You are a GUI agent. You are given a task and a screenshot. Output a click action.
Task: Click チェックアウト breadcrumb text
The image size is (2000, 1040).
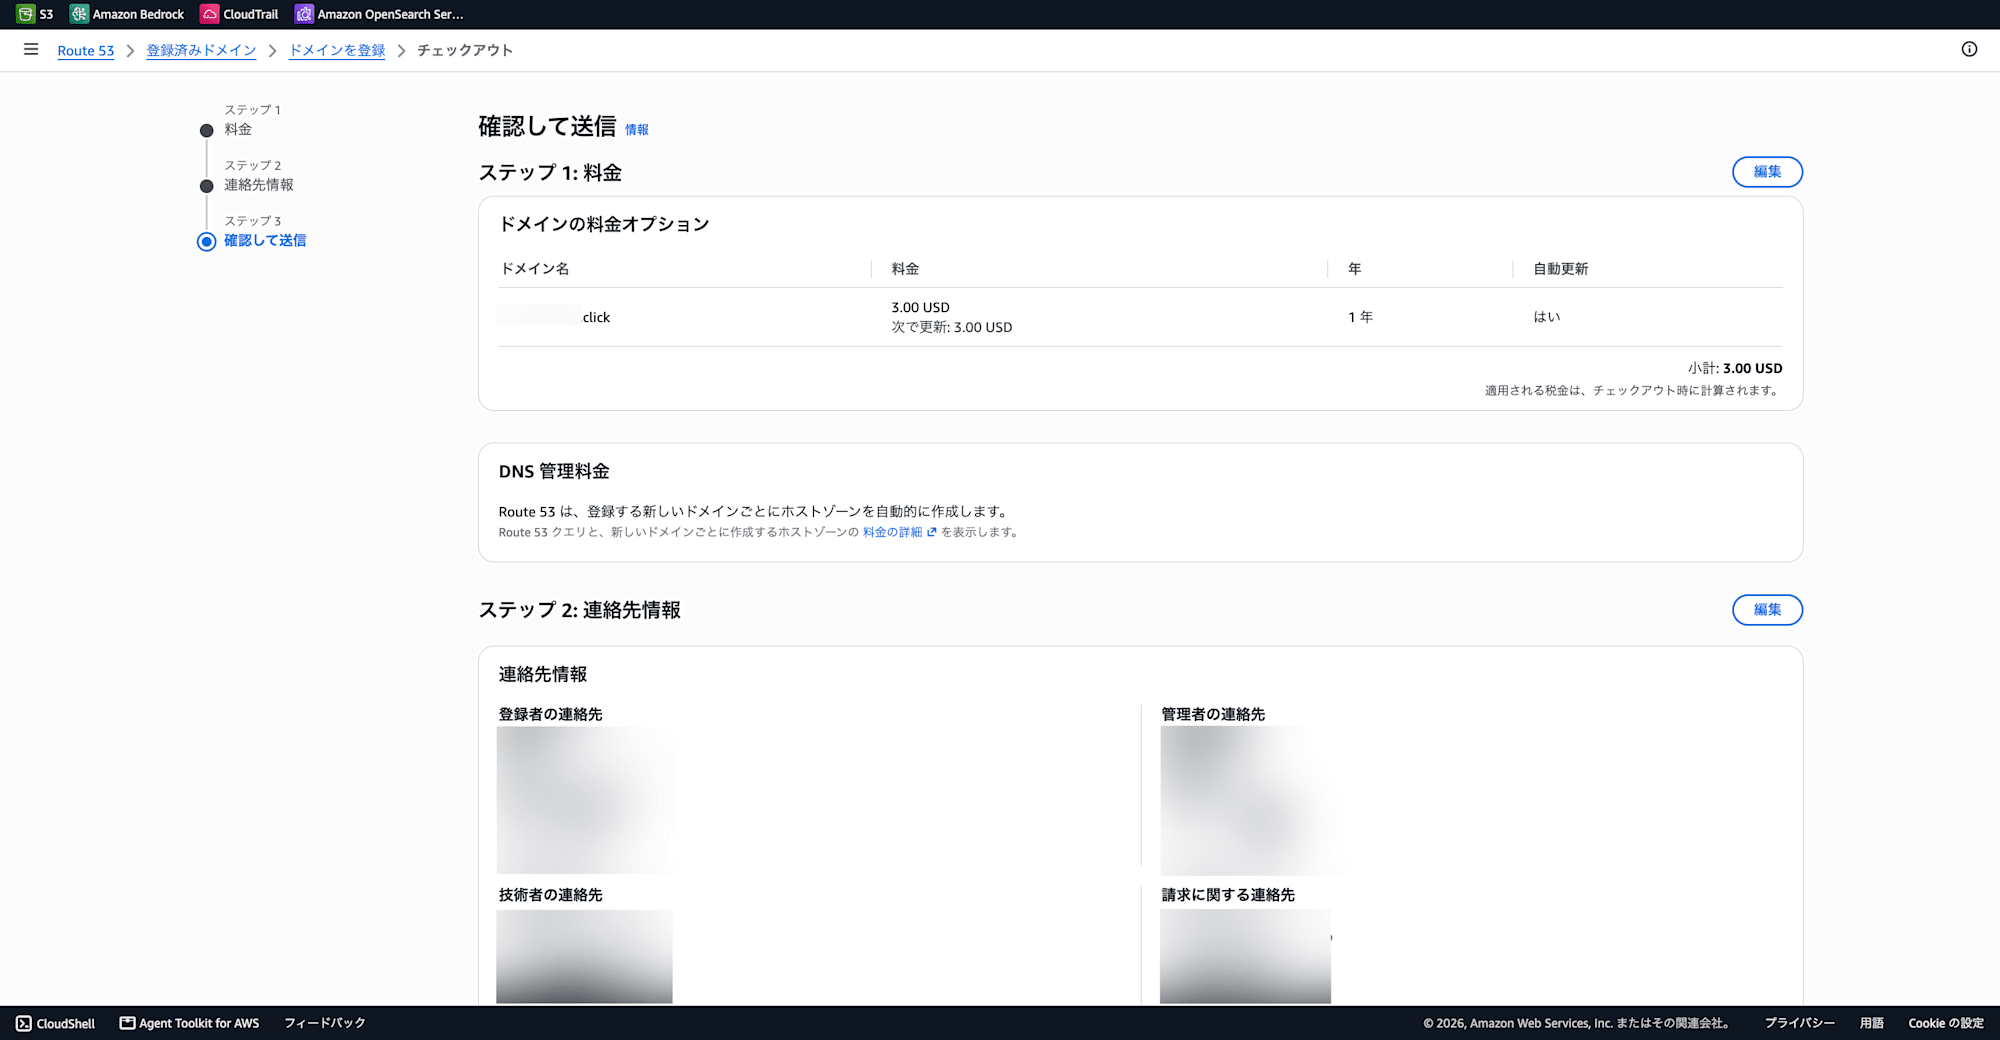tap(465, 50)
